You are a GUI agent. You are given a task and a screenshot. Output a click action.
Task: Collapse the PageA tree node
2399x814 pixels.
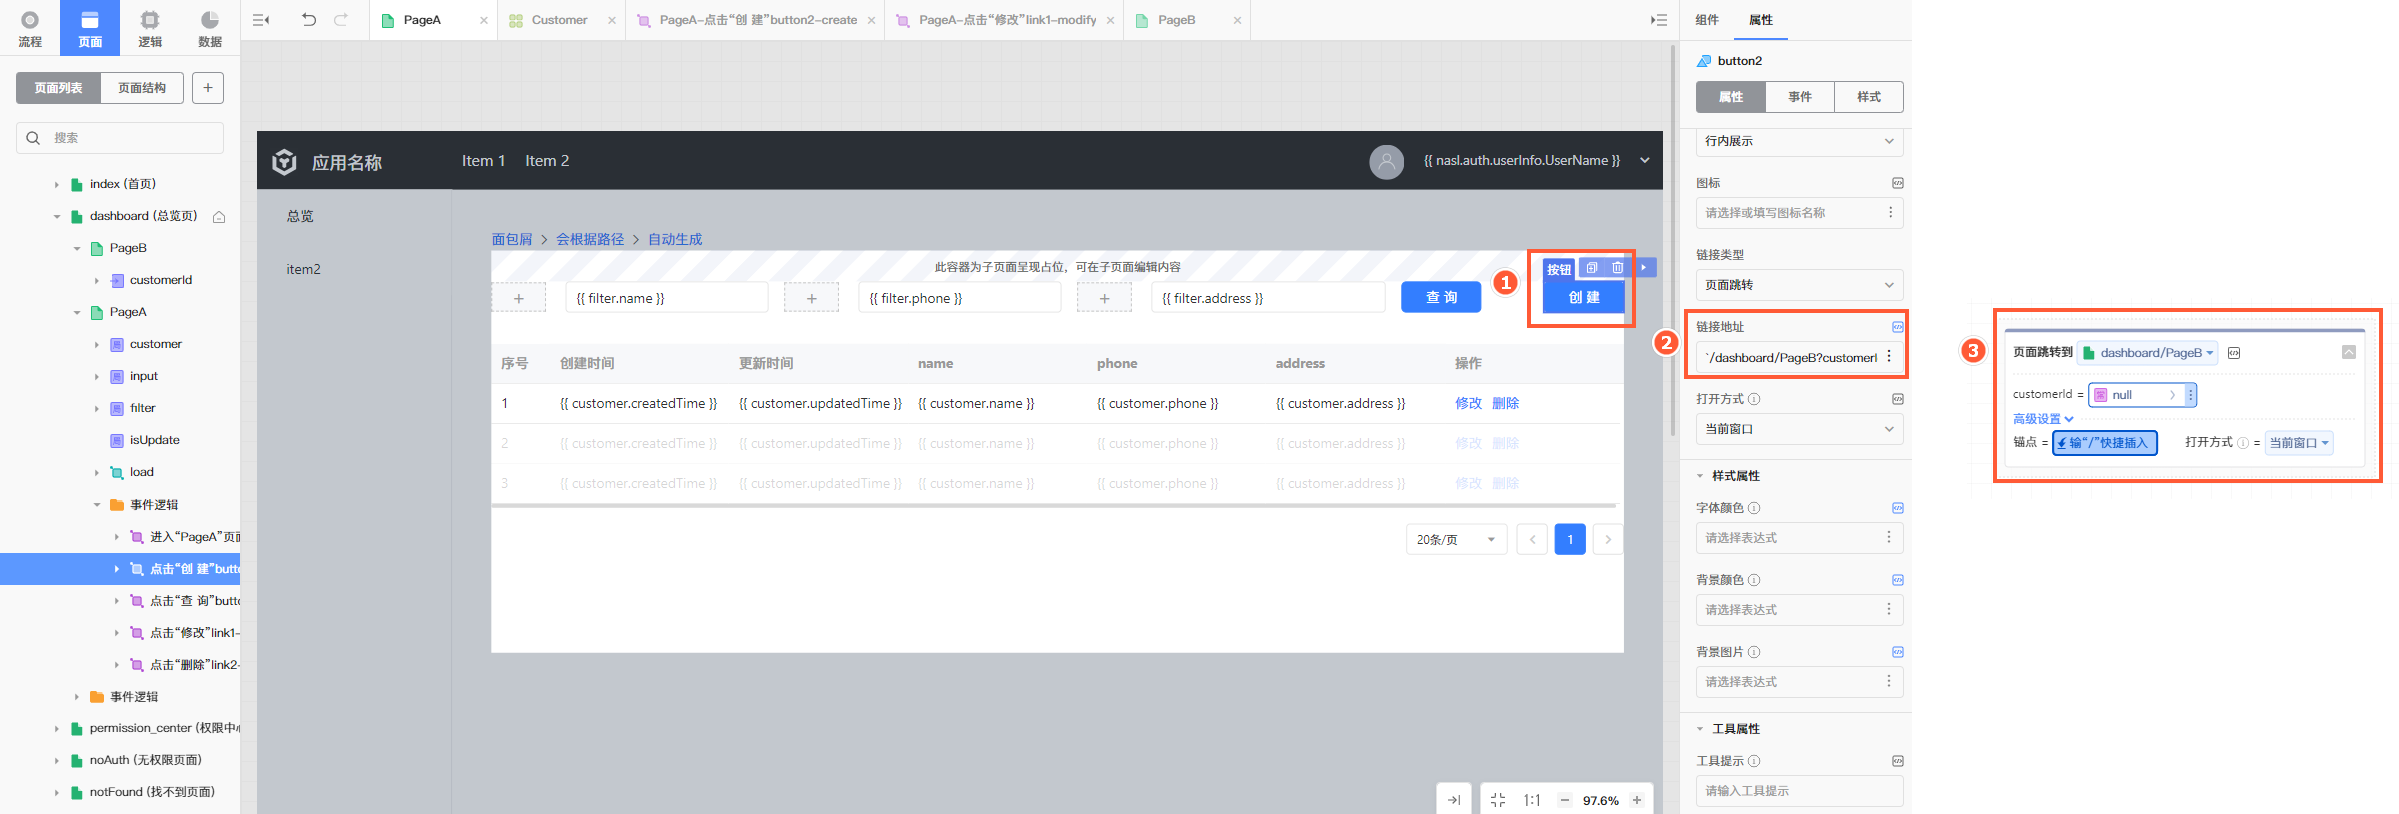click(x=76, y=313)
